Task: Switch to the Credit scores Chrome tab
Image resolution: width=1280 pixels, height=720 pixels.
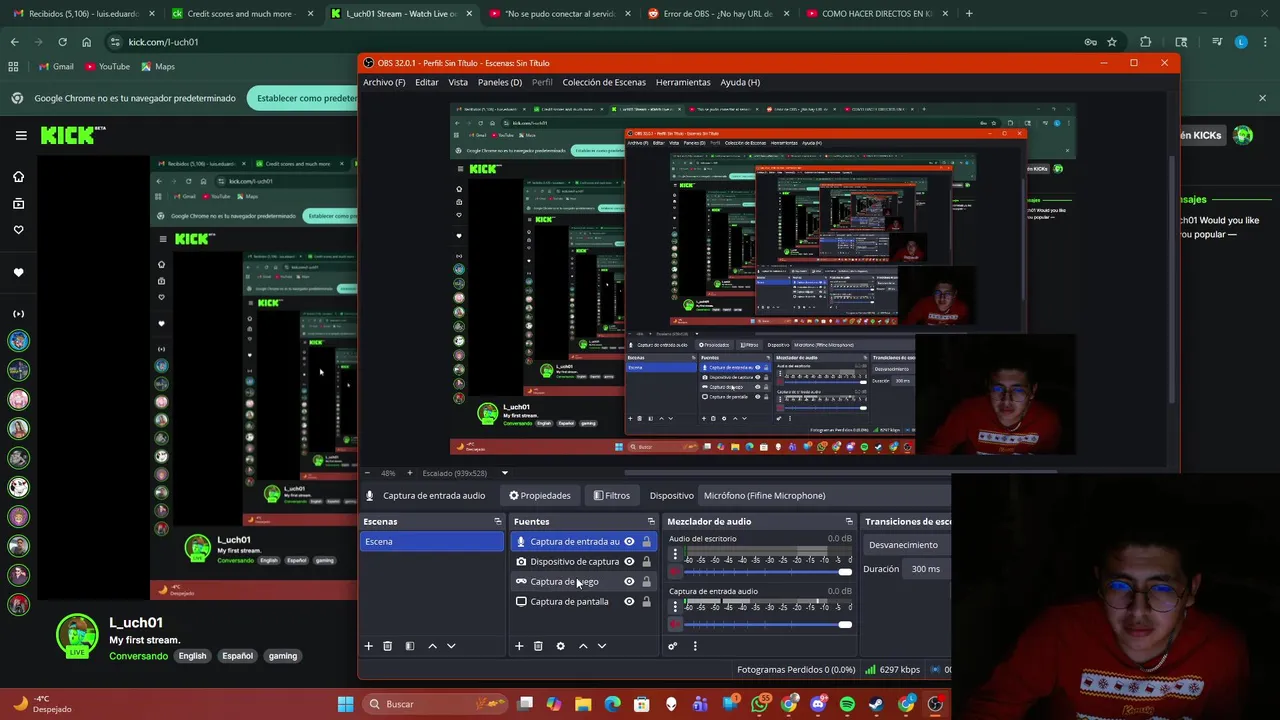Action: pos(240,14)
